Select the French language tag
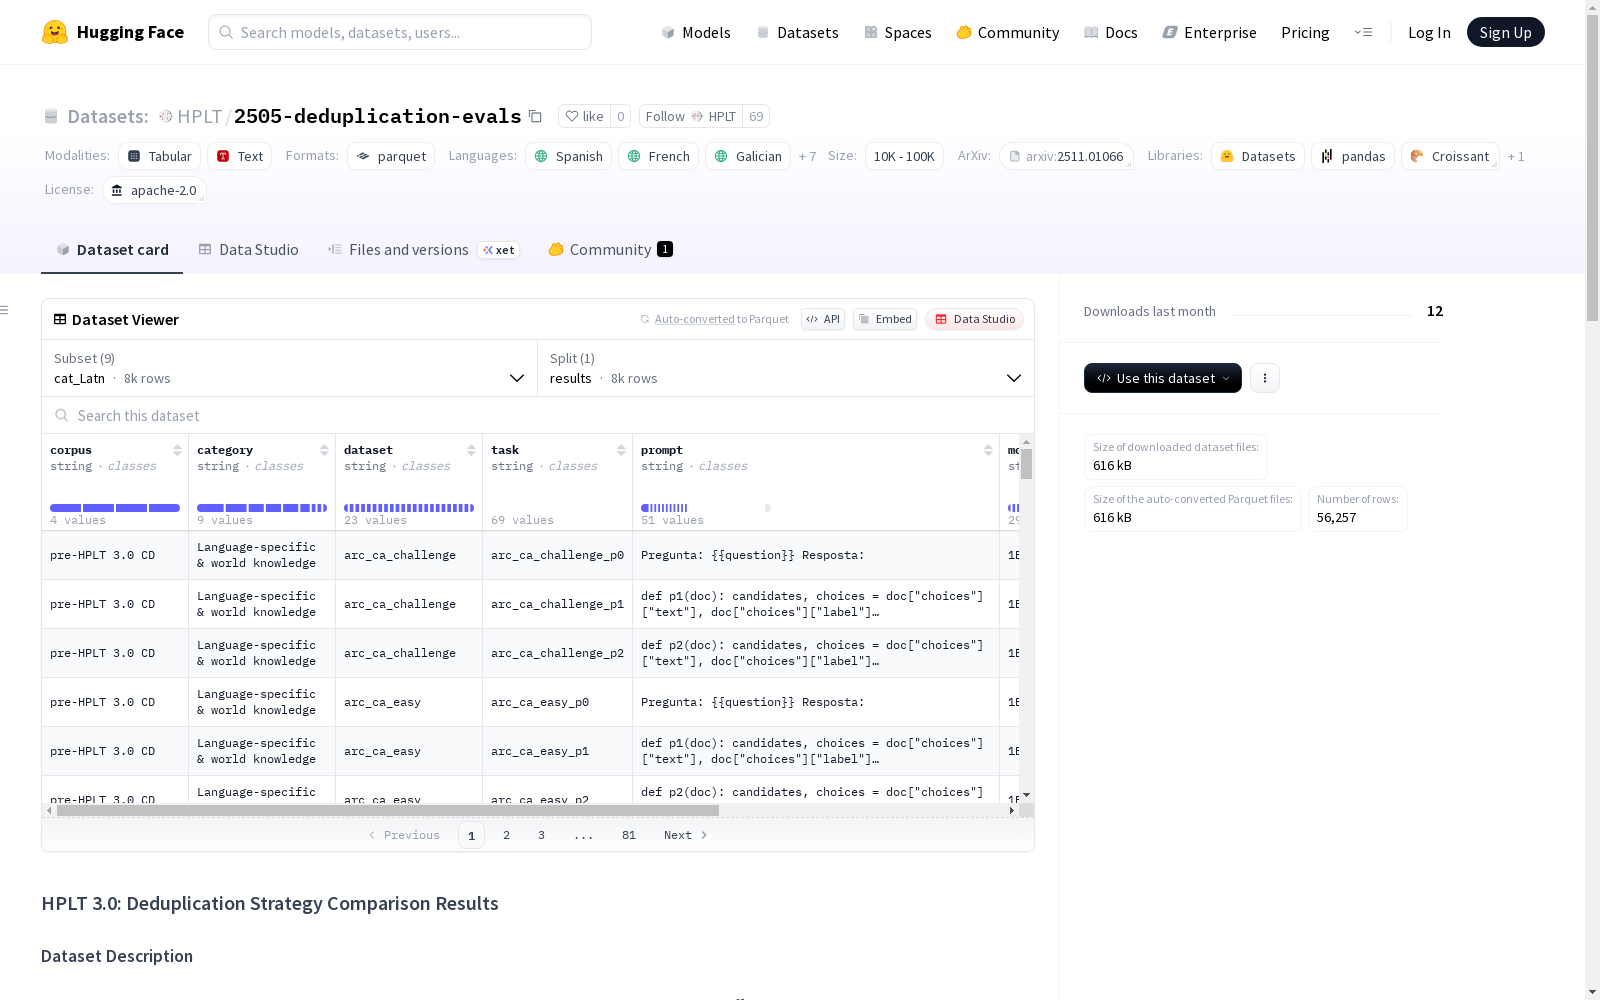Image resolution: width=1600 pixels, height=1000 pixels. 658,156
